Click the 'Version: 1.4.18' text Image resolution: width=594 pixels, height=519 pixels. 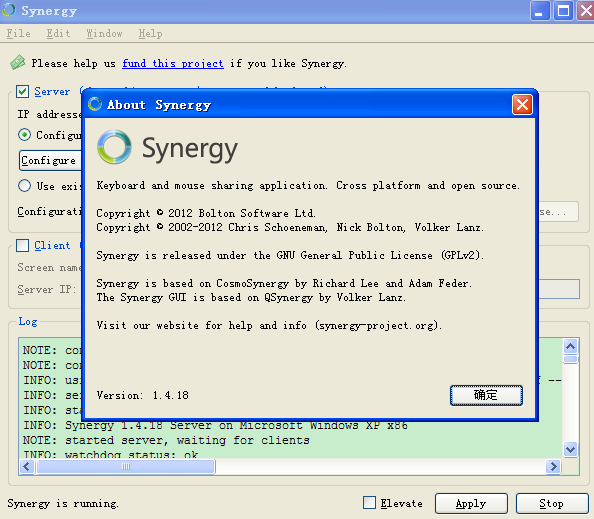coord(142,395)
